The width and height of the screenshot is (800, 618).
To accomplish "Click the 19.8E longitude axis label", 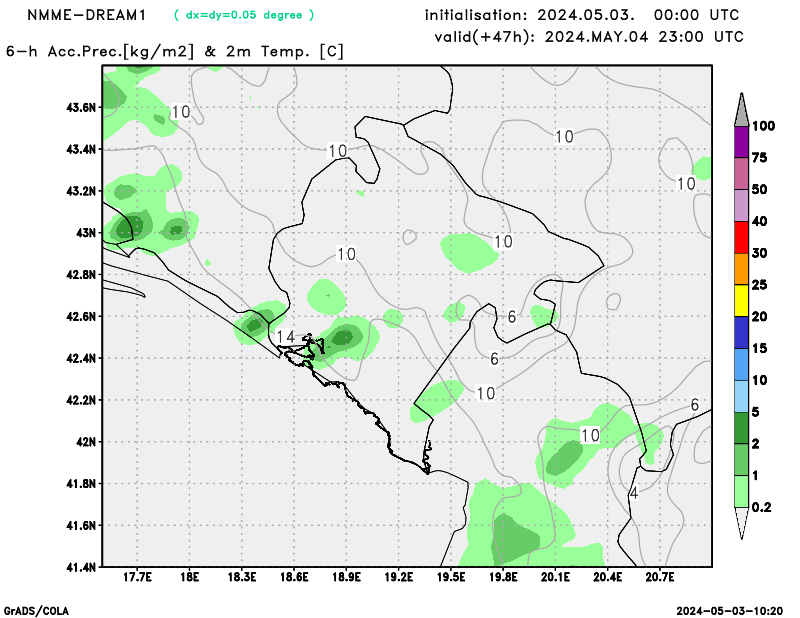I will click(503, 577).
